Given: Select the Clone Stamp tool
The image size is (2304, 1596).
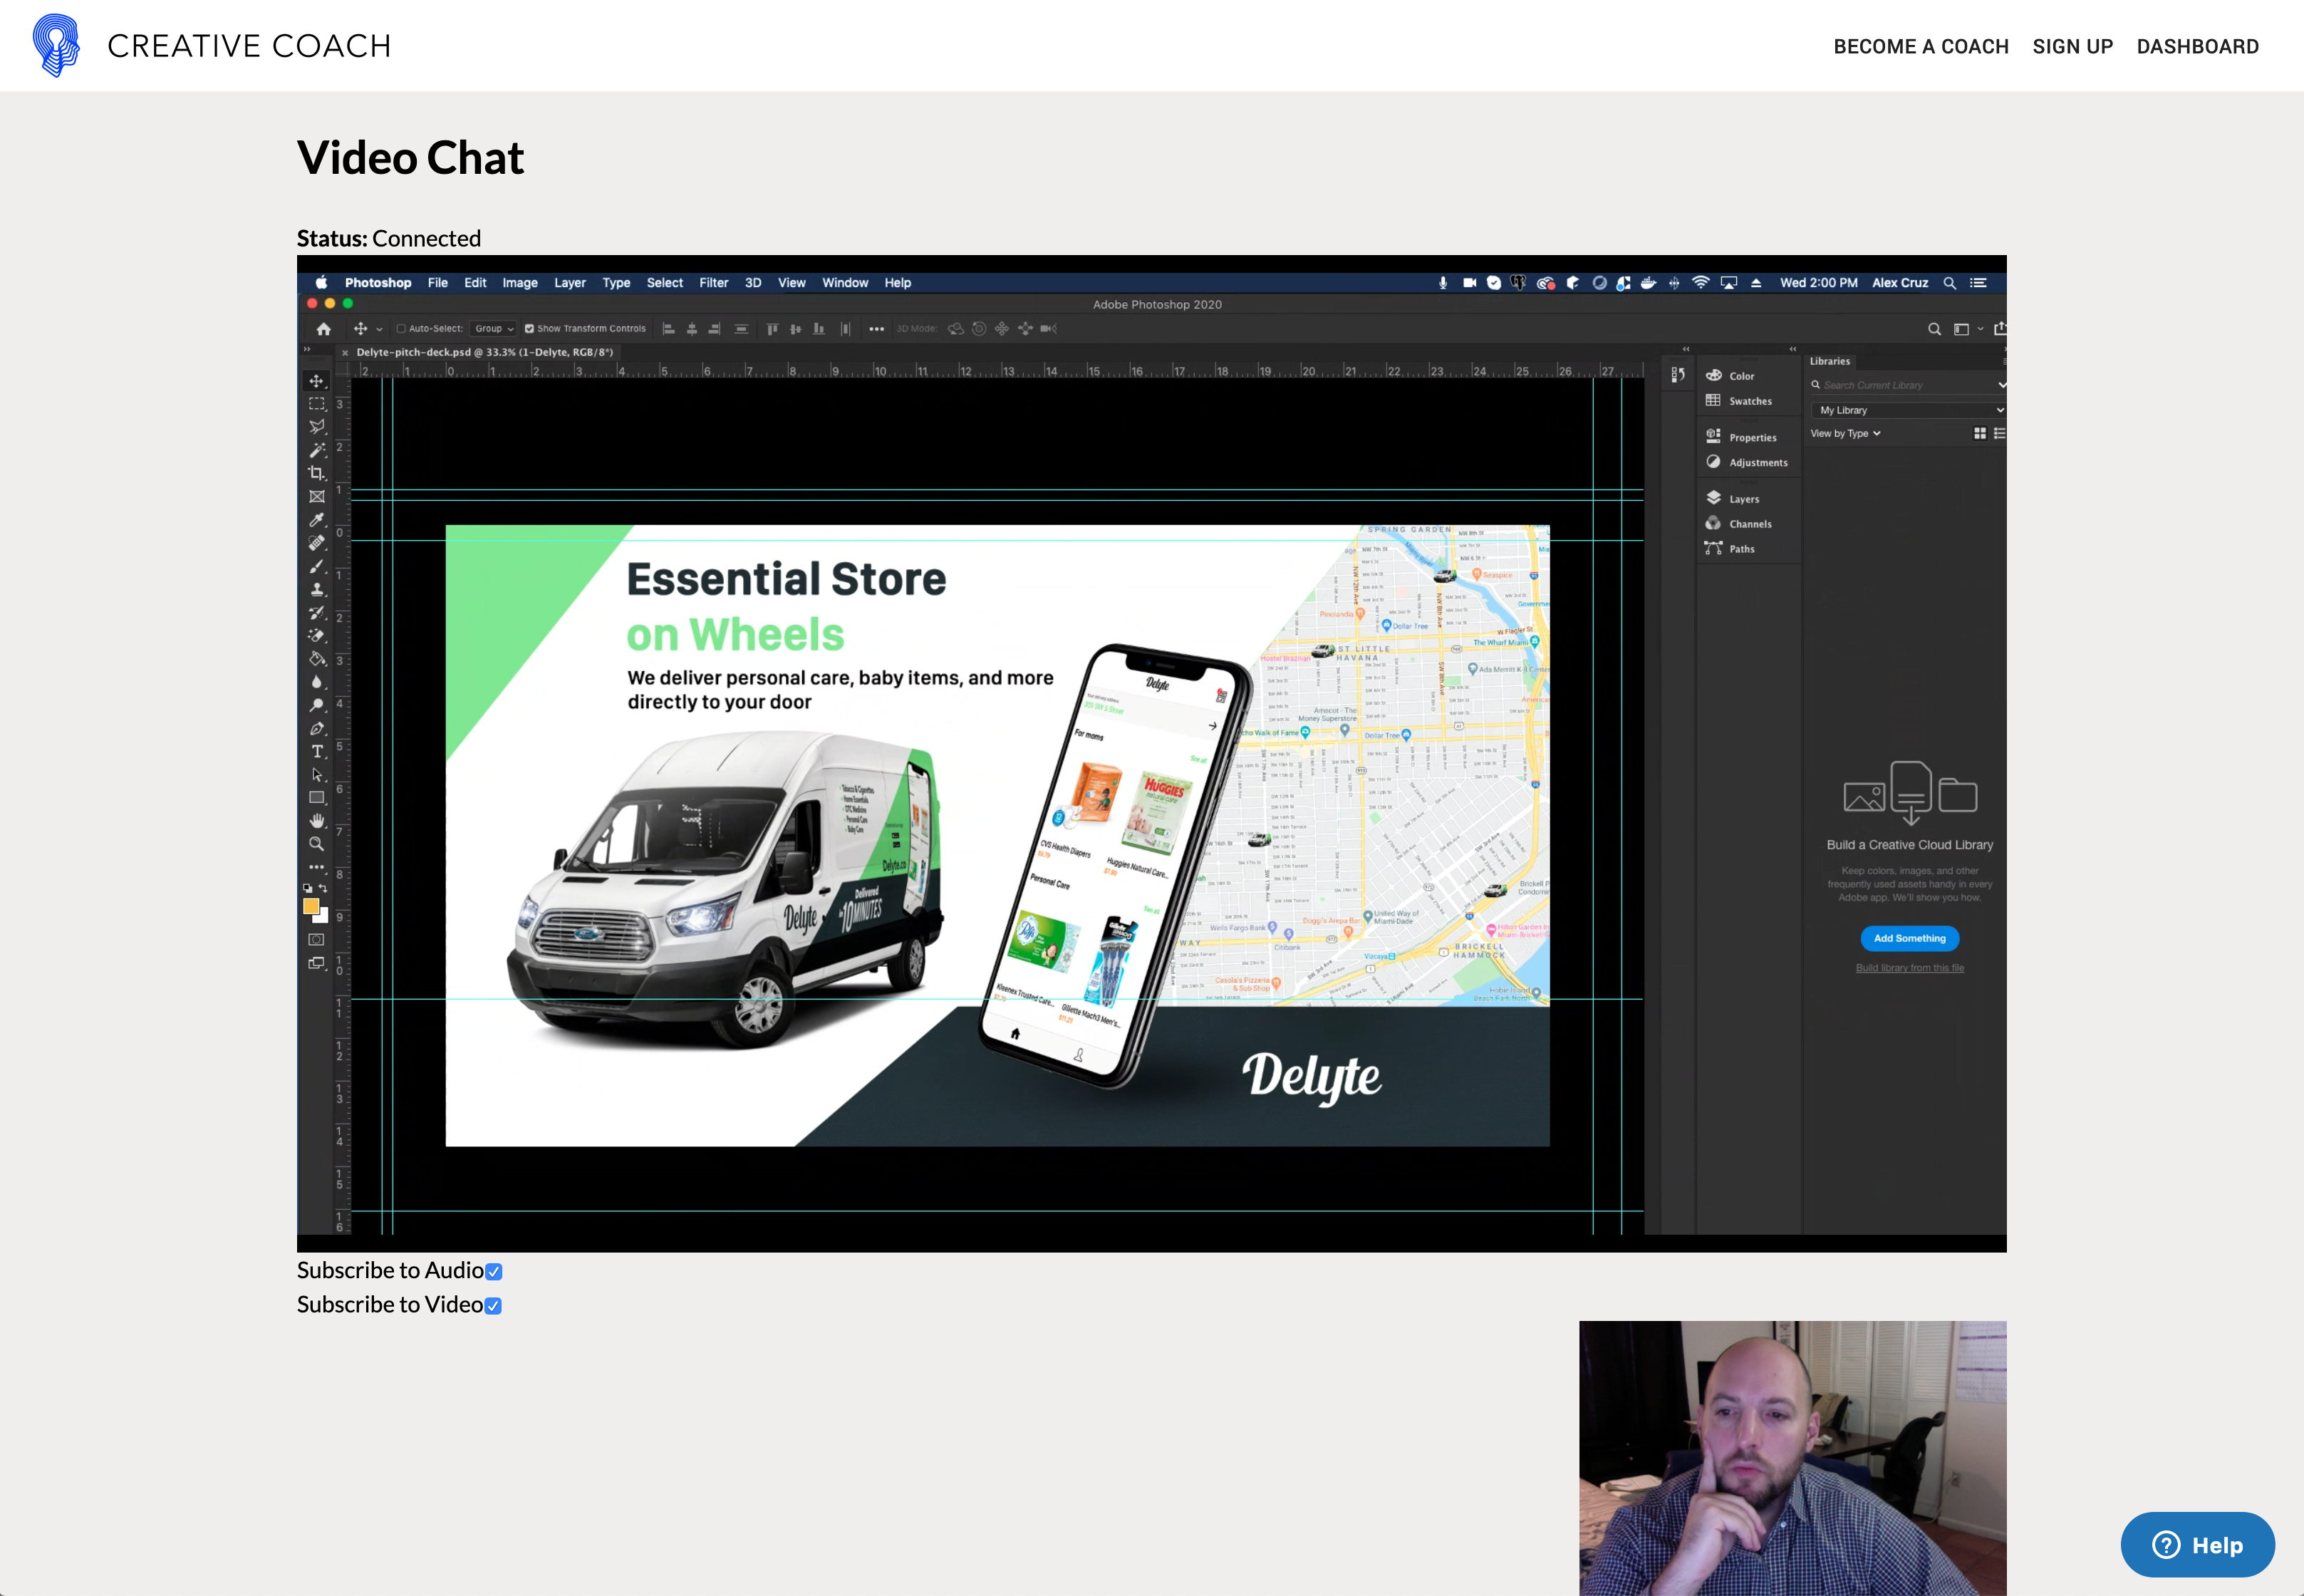Looking at the screenshot, I should (316, 590).
